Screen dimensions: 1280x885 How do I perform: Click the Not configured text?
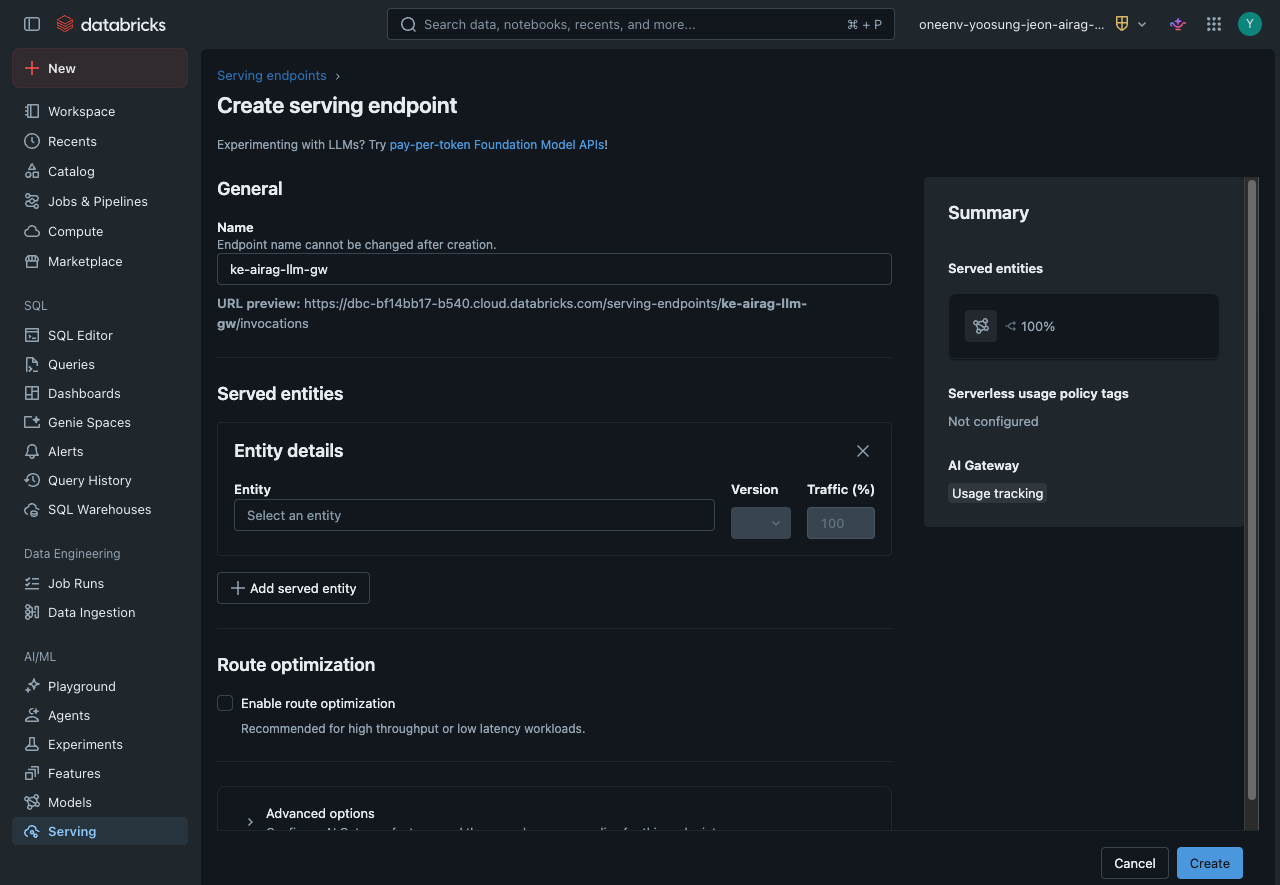click(993, 421)
